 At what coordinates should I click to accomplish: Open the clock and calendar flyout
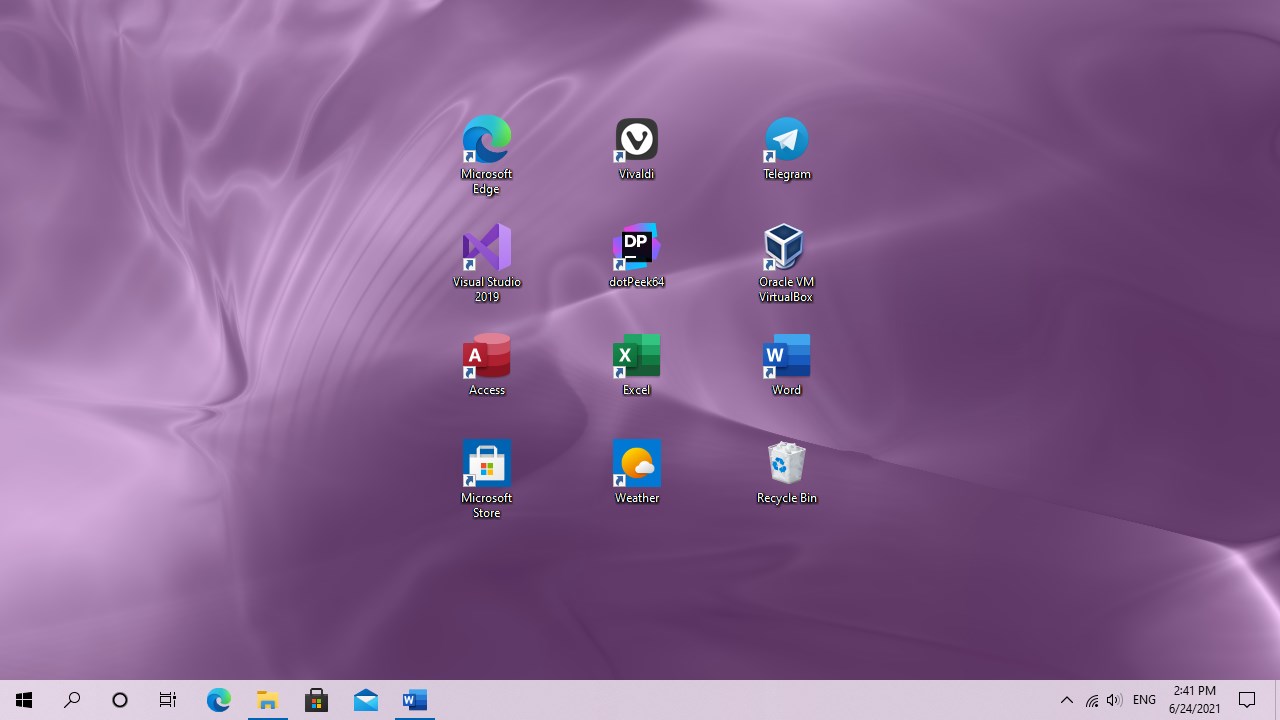point(1195,700)
